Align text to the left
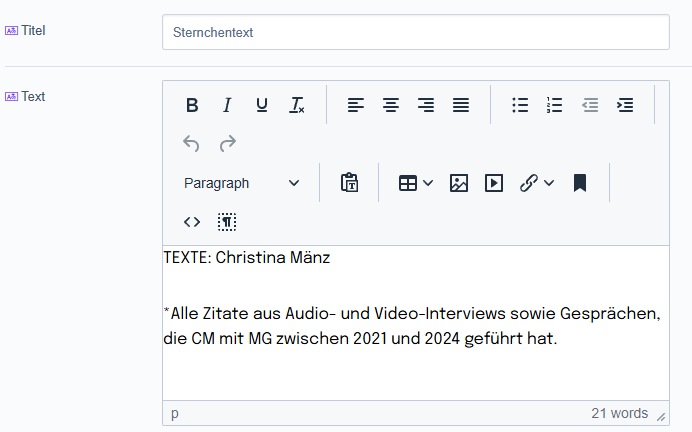The height and width of the screenshot is (432, 692). (356, 105)
